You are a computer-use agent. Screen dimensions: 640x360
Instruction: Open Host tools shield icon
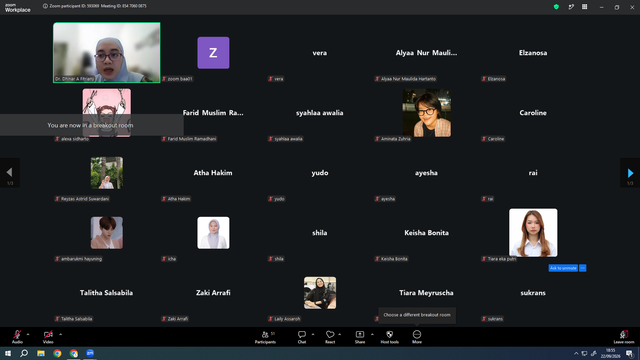(x=389, y=334)
